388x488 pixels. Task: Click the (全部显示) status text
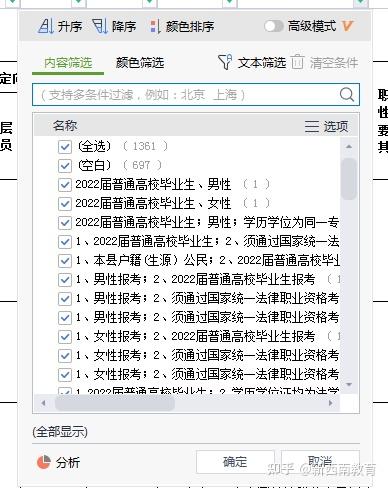[60, 432]
